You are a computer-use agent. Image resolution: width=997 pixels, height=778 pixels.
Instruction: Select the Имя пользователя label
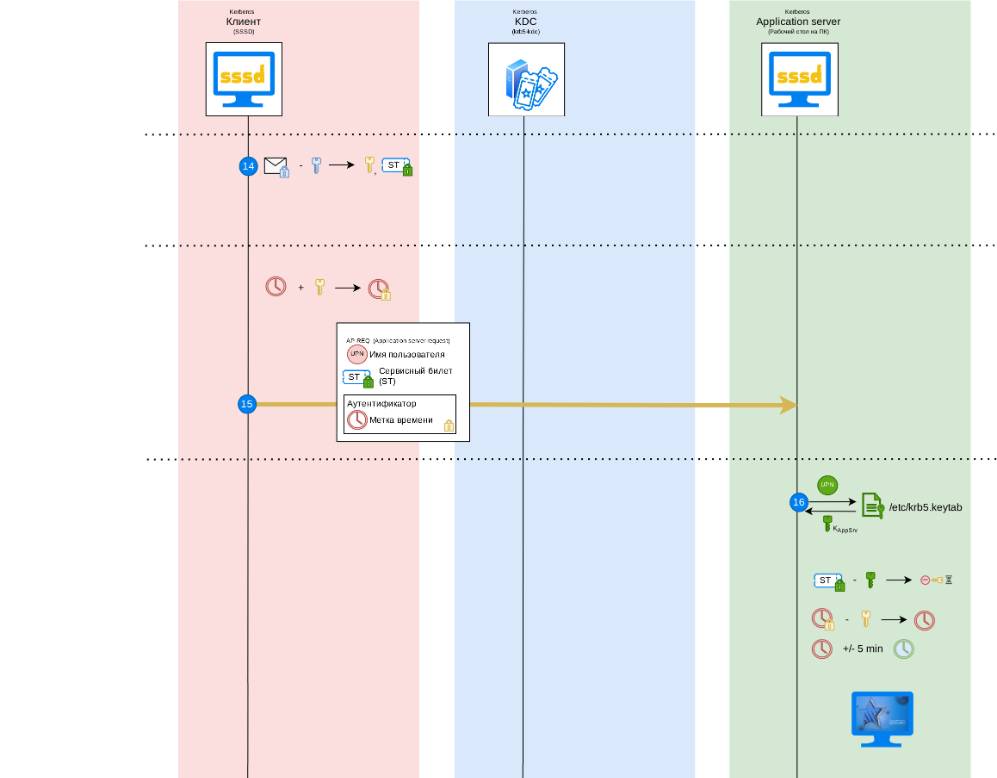click(407, 354)
